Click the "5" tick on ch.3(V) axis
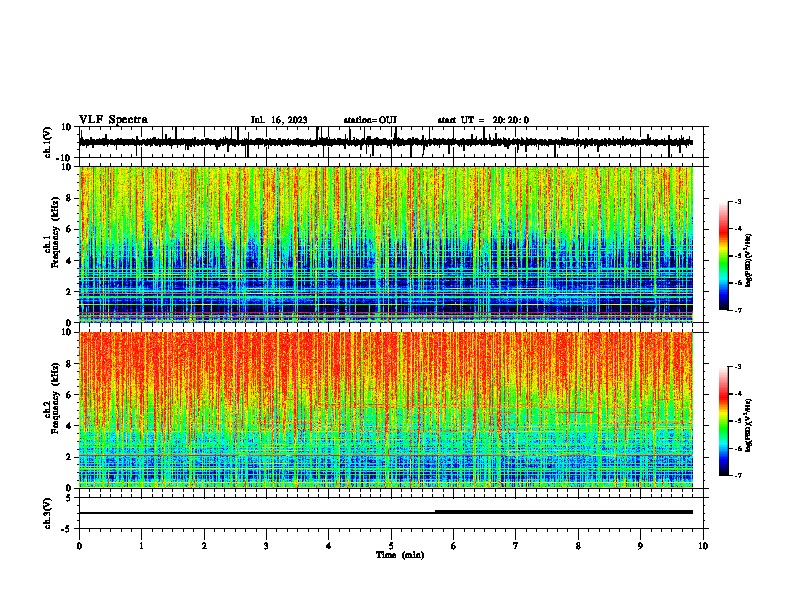This screenshot has height=612, width=792. point(70,498)
